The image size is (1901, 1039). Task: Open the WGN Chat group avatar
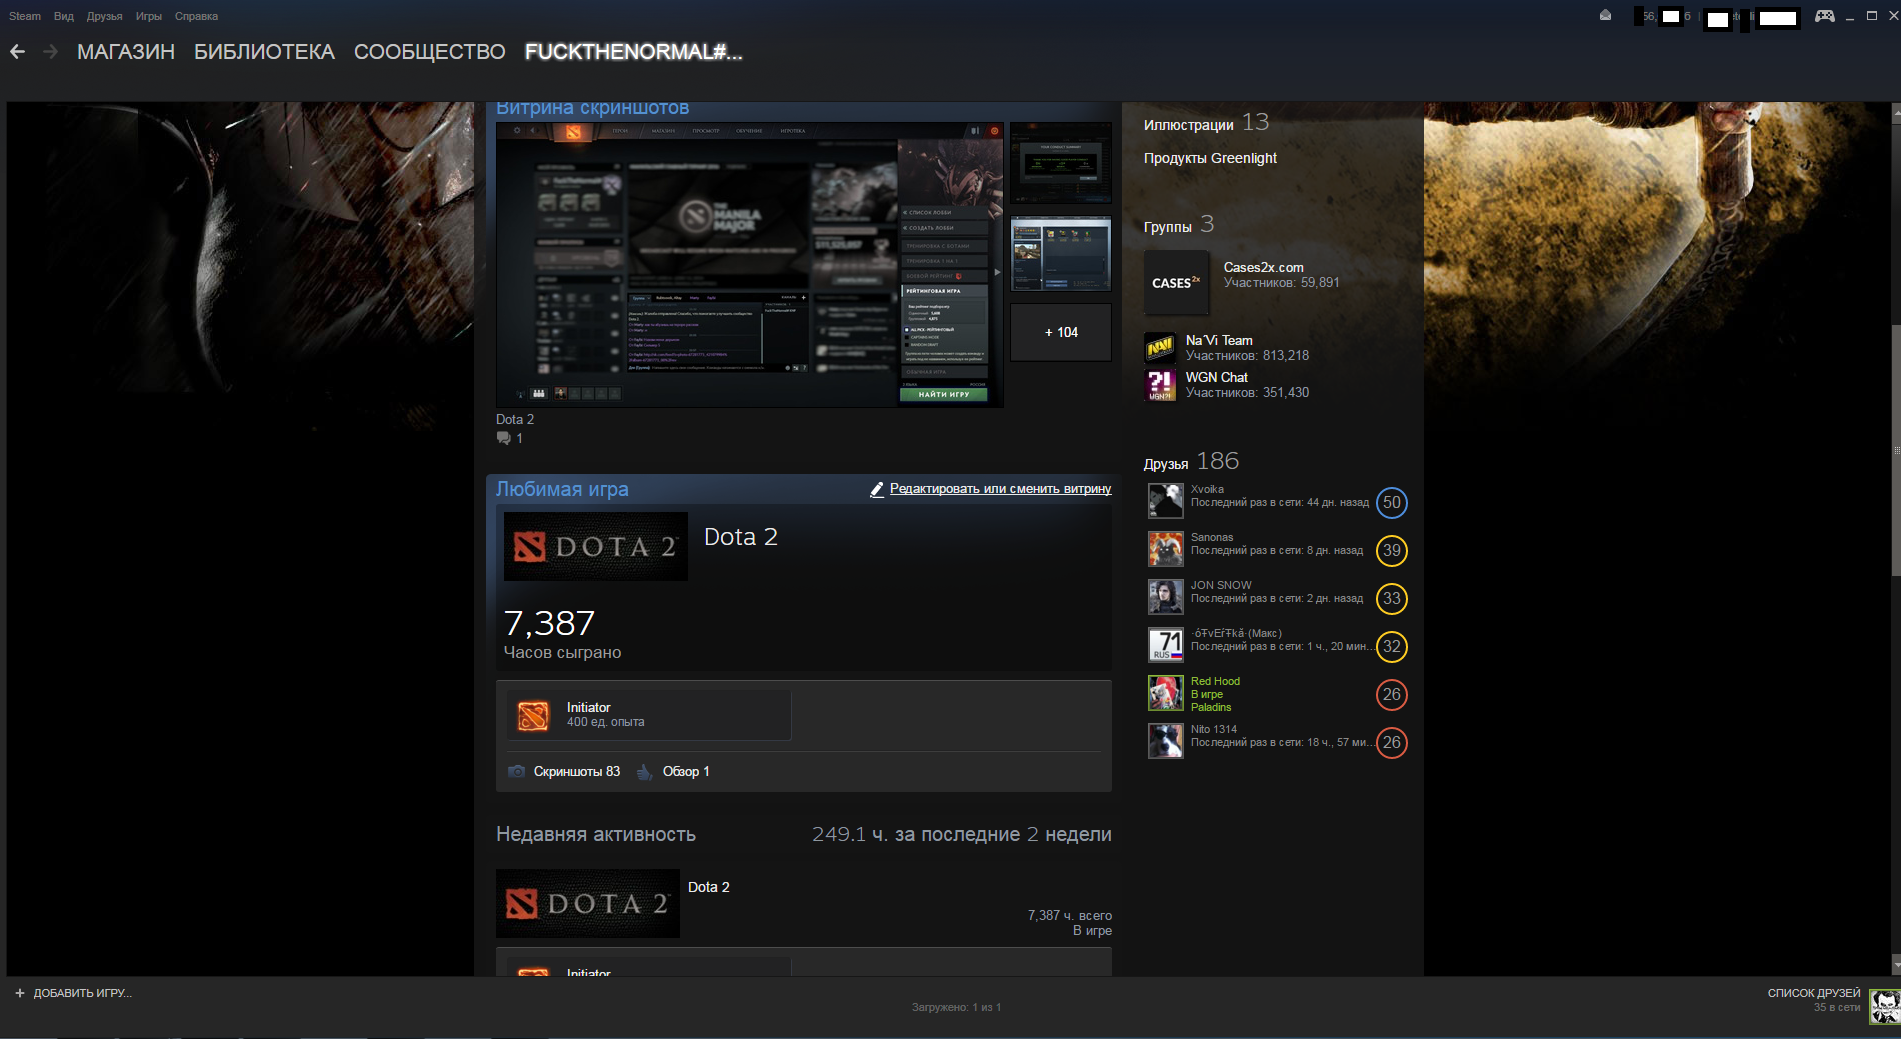(x=1160, y=385)
